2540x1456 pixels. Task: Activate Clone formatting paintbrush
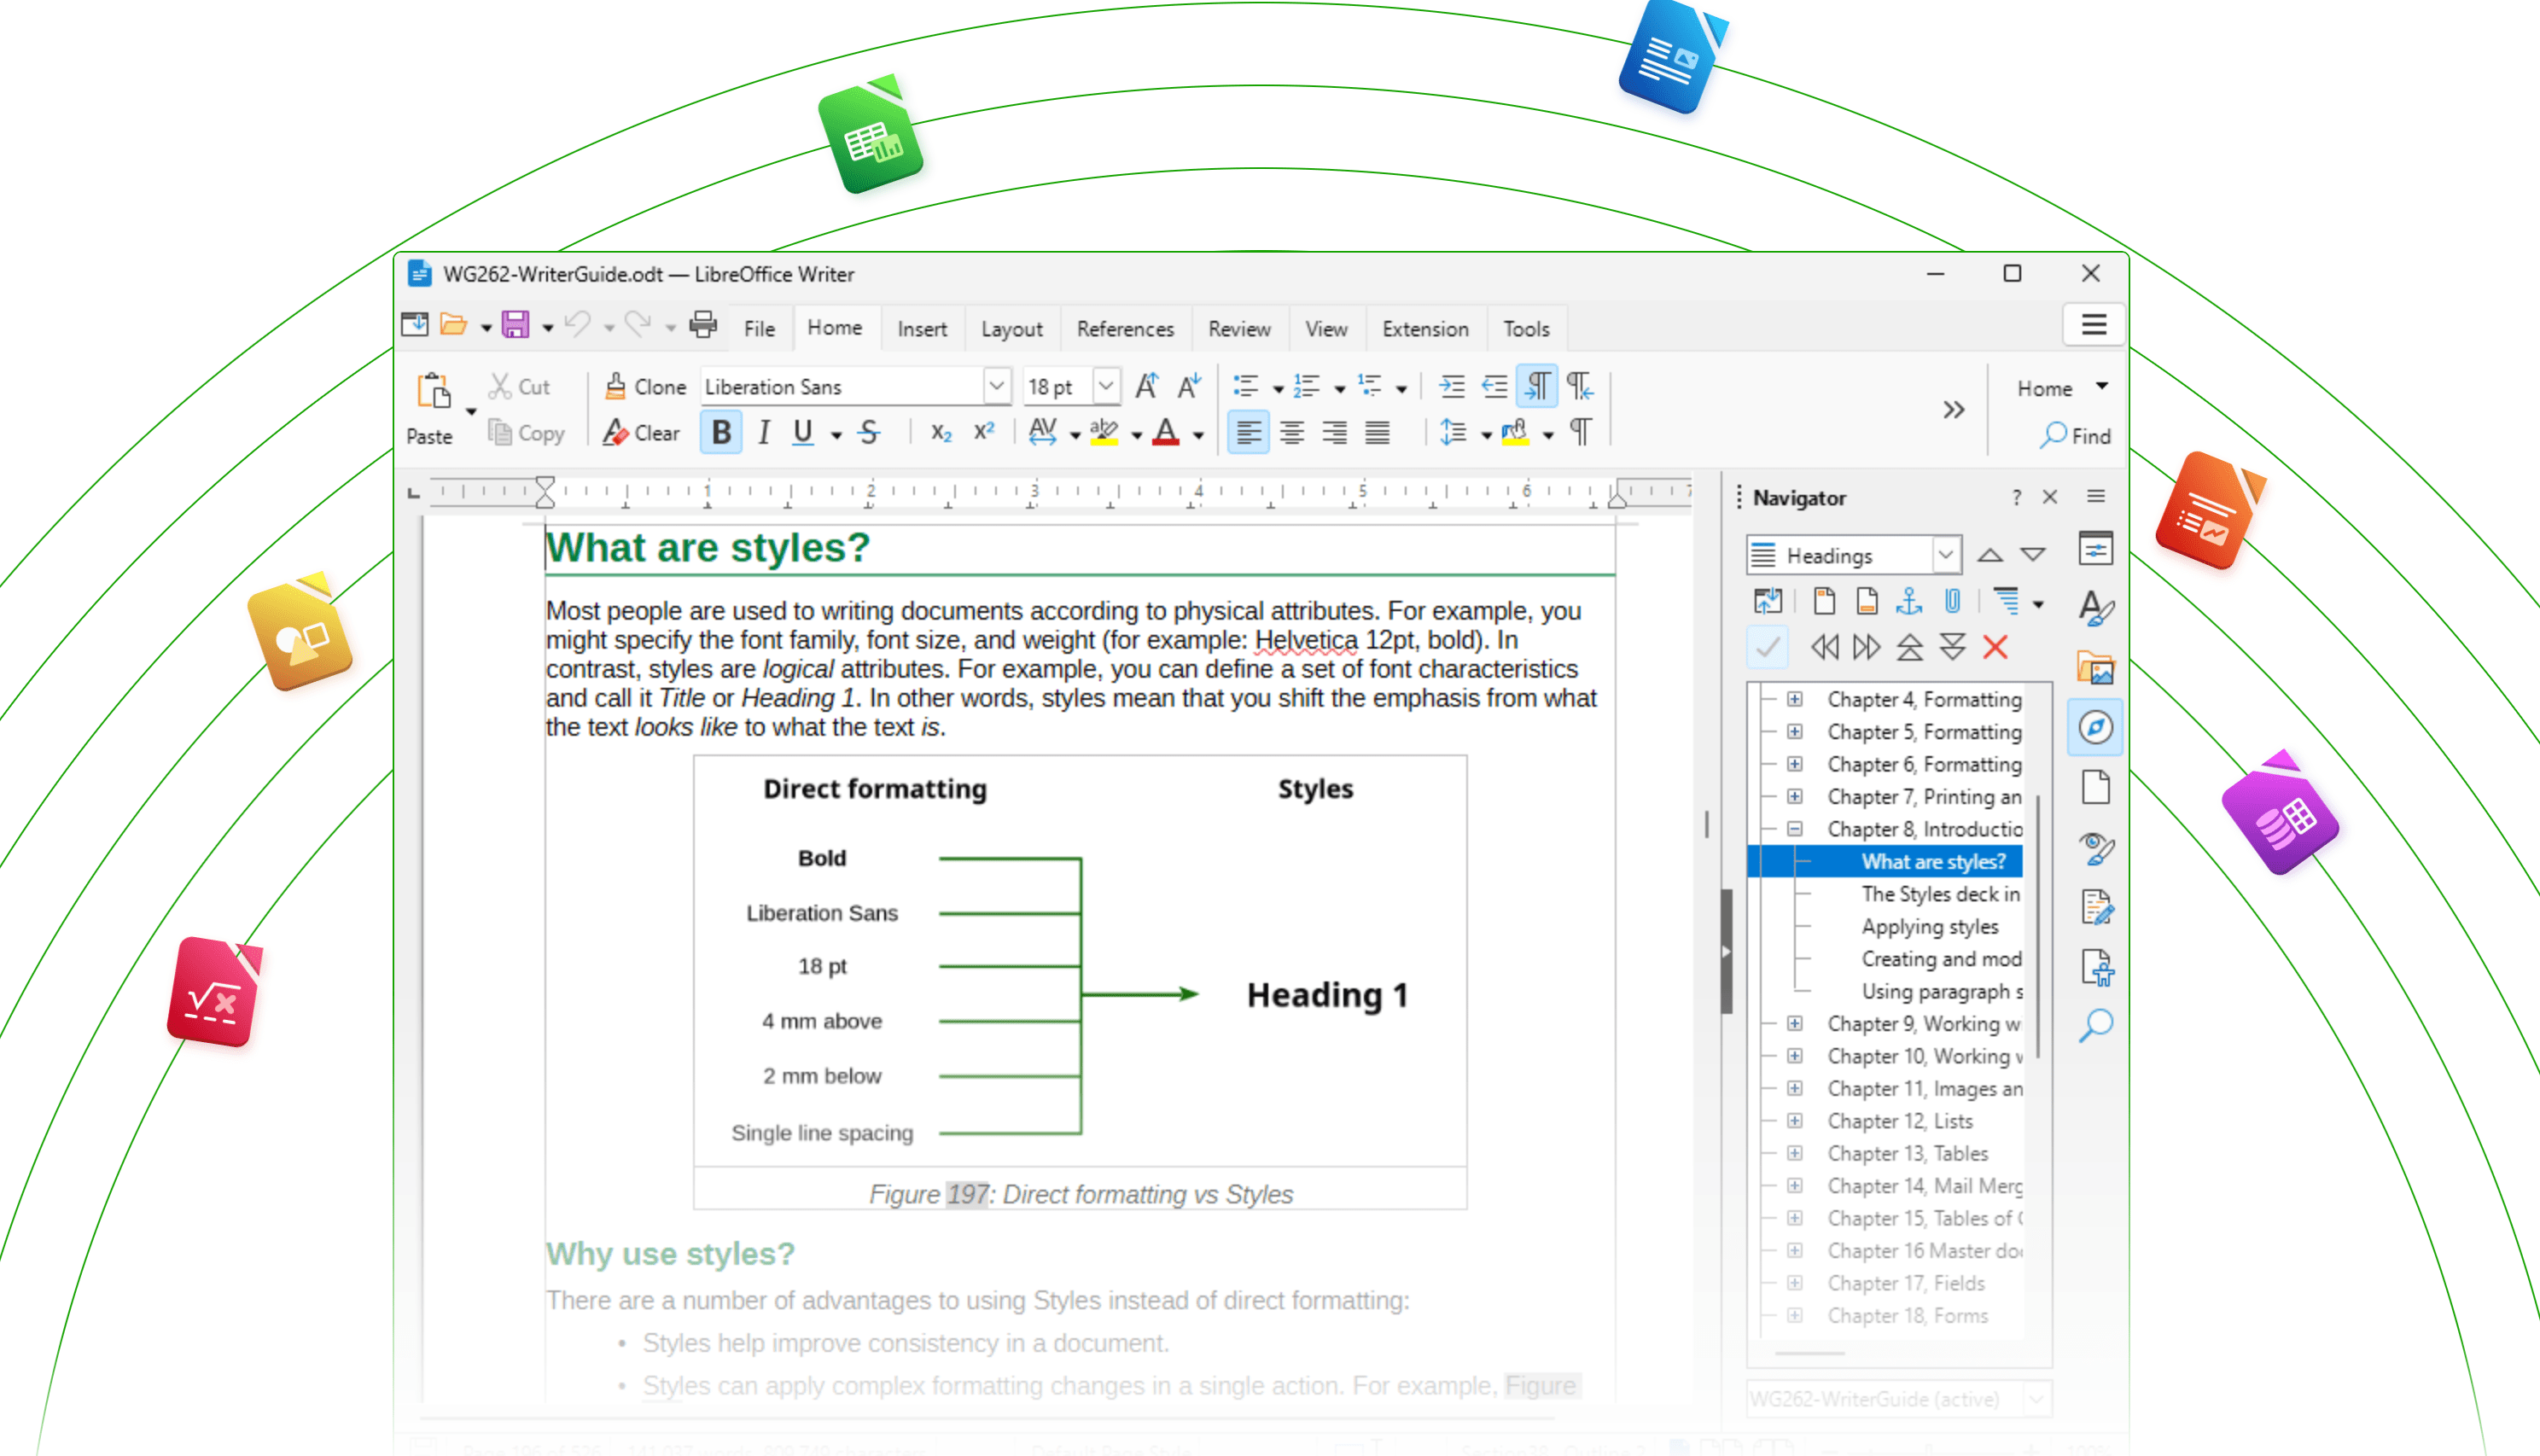coord(645,387)
